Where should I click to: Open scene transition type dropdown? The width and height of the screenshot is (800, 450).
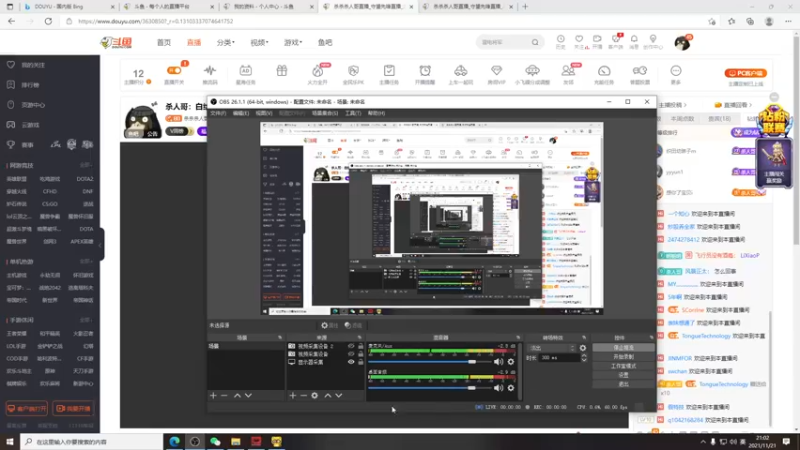pos(553,348)
